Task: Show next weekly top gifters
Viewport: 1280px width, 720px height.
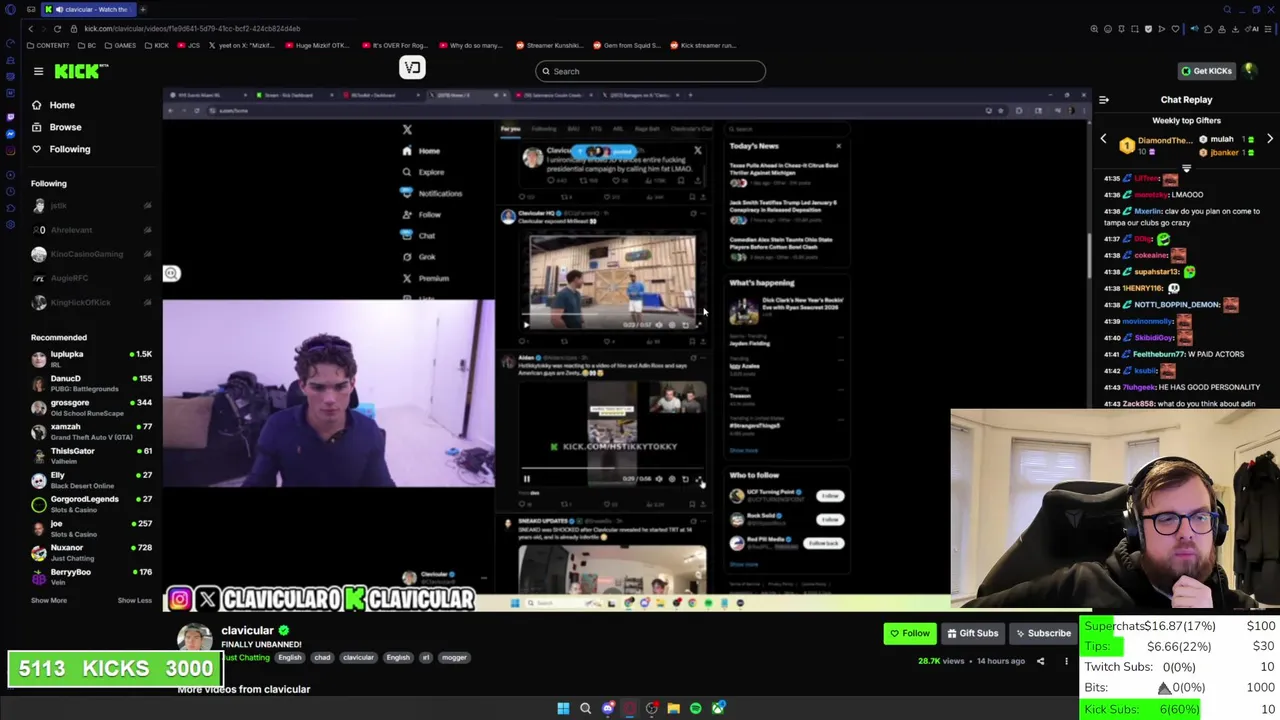Action: tap(1270, 140)
